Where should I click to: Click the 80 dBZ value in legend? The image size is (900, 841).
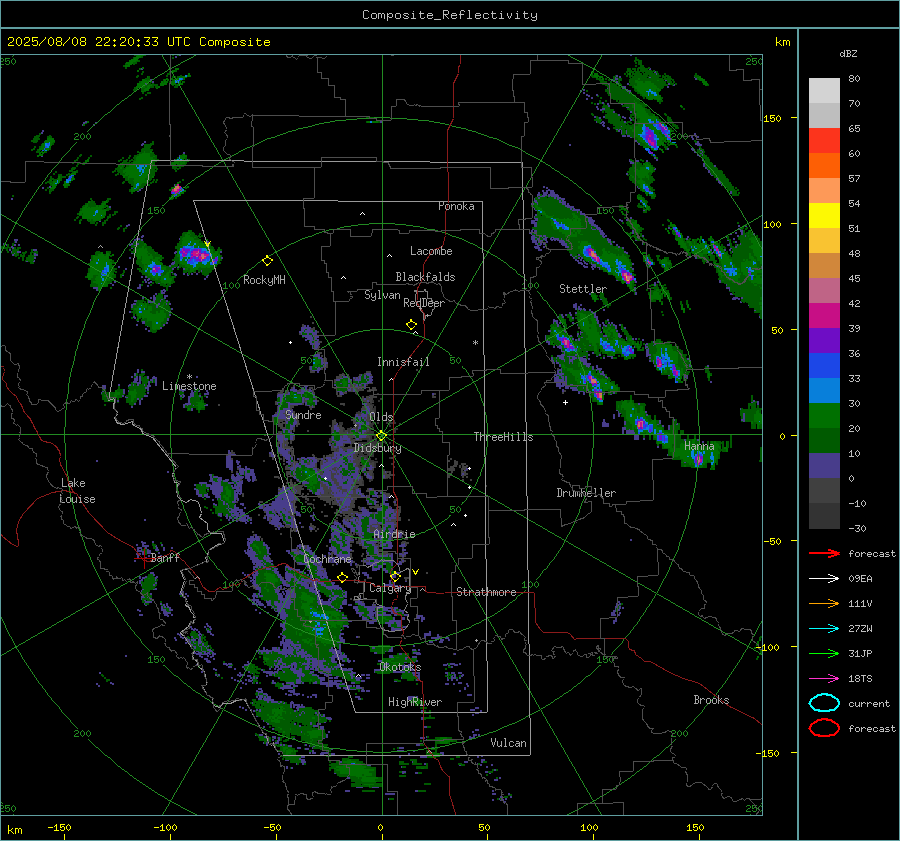[x=854, y=79]
